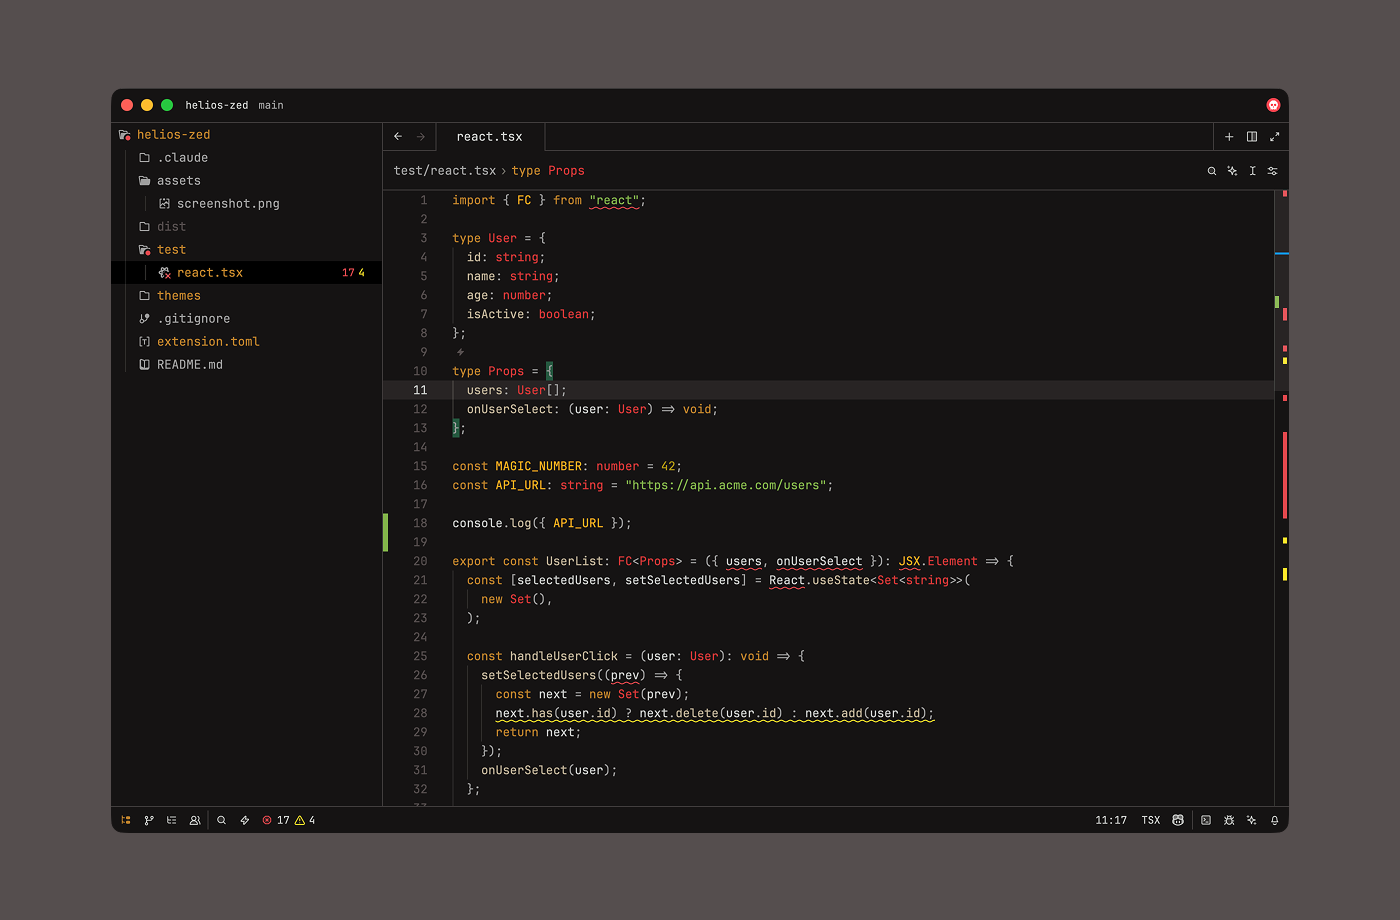Open the .gitignore file
Viewport: 1400px width, 920px height.
point(246,319)
